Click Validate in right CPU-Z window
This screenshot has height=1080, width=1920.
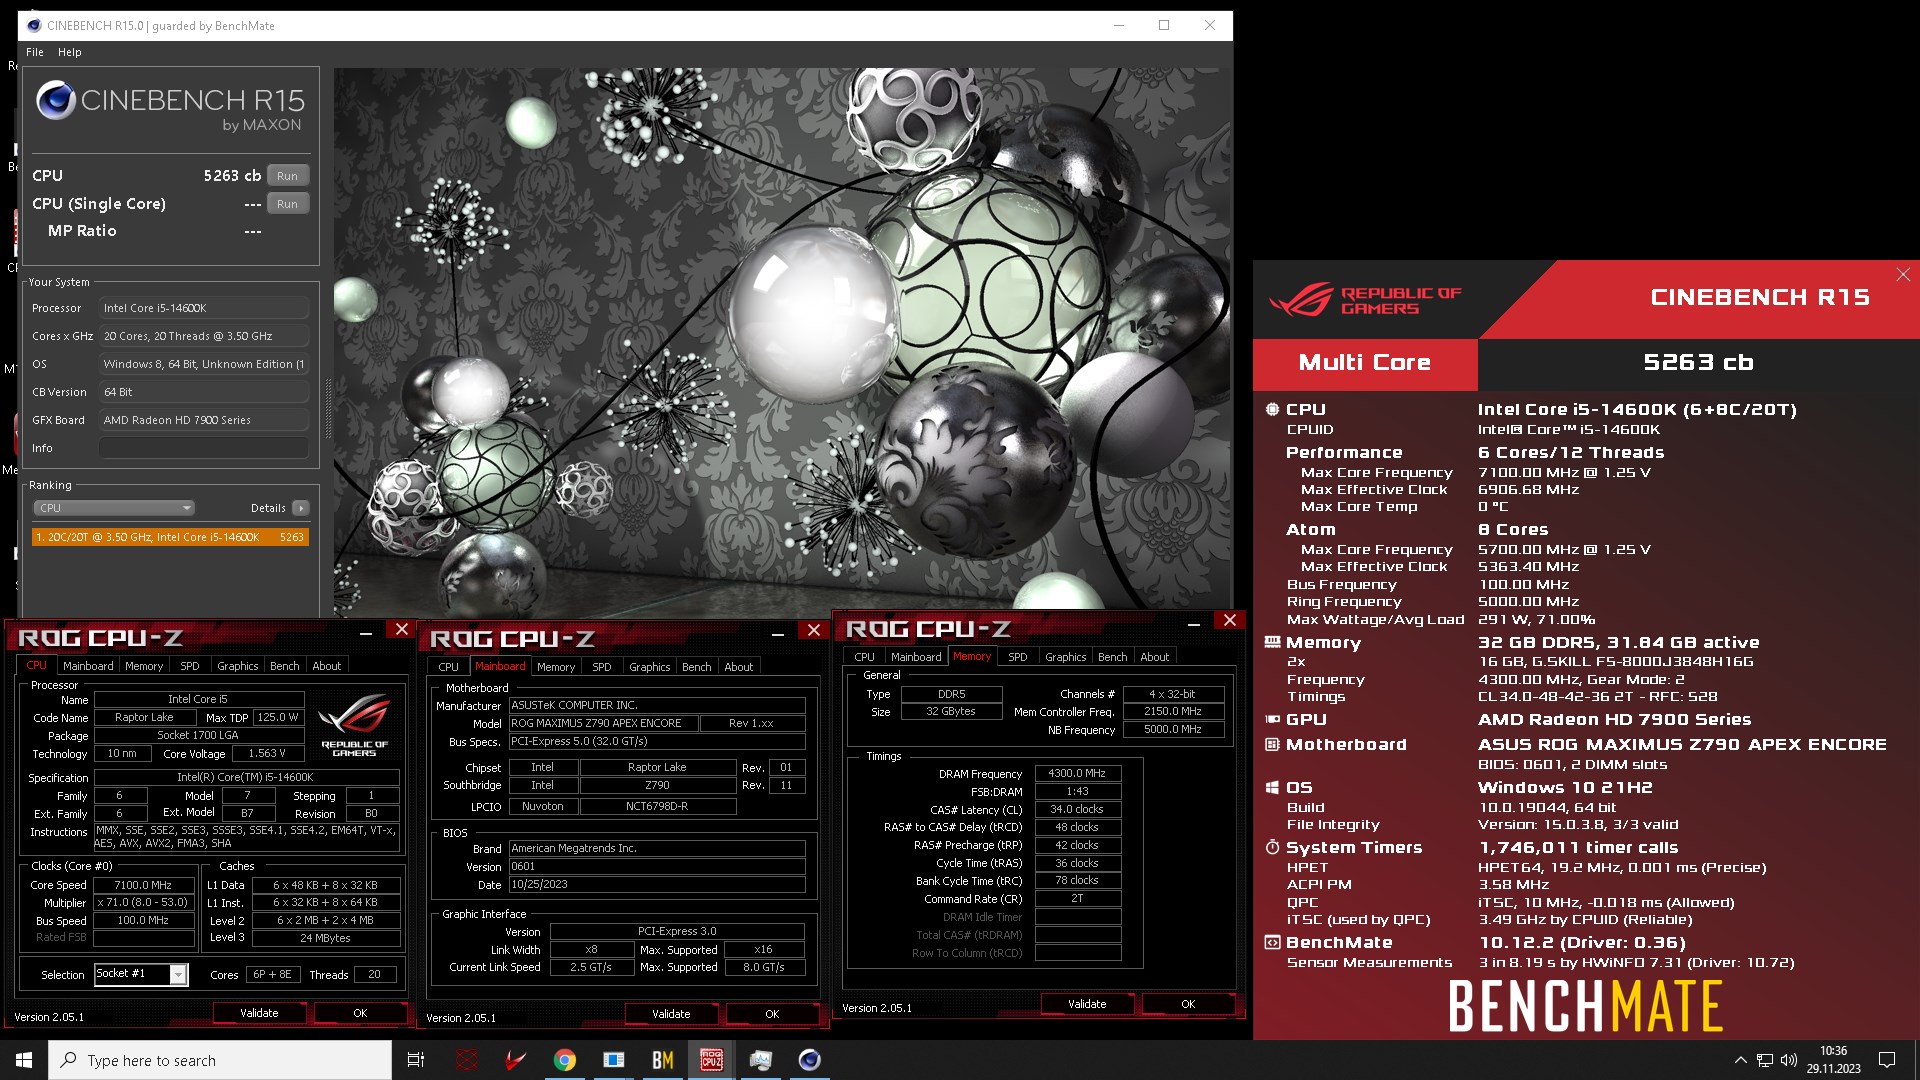1087,1004
